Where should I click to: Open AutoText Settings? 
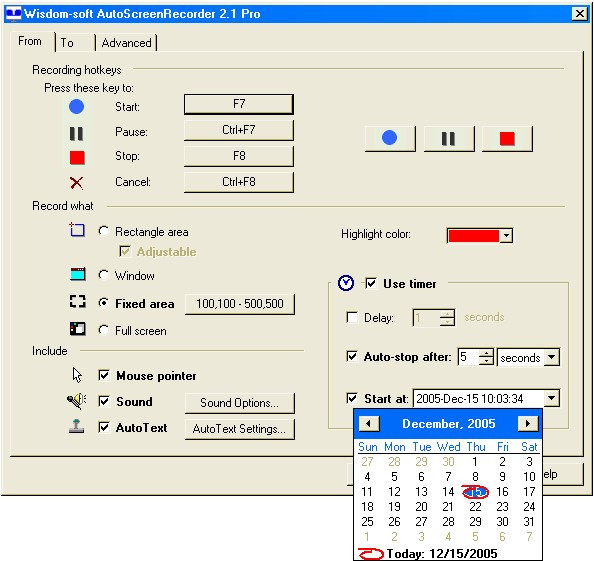(240, 429)
